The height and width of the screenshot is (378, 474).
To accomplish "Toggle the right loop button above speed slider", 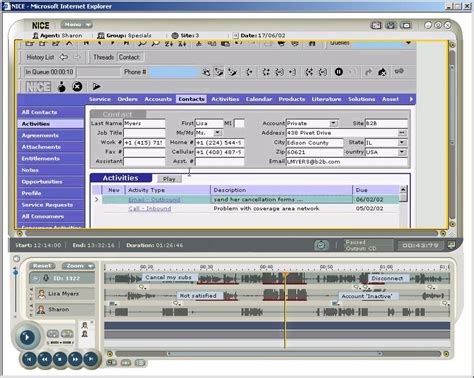I will pos(67,333).
